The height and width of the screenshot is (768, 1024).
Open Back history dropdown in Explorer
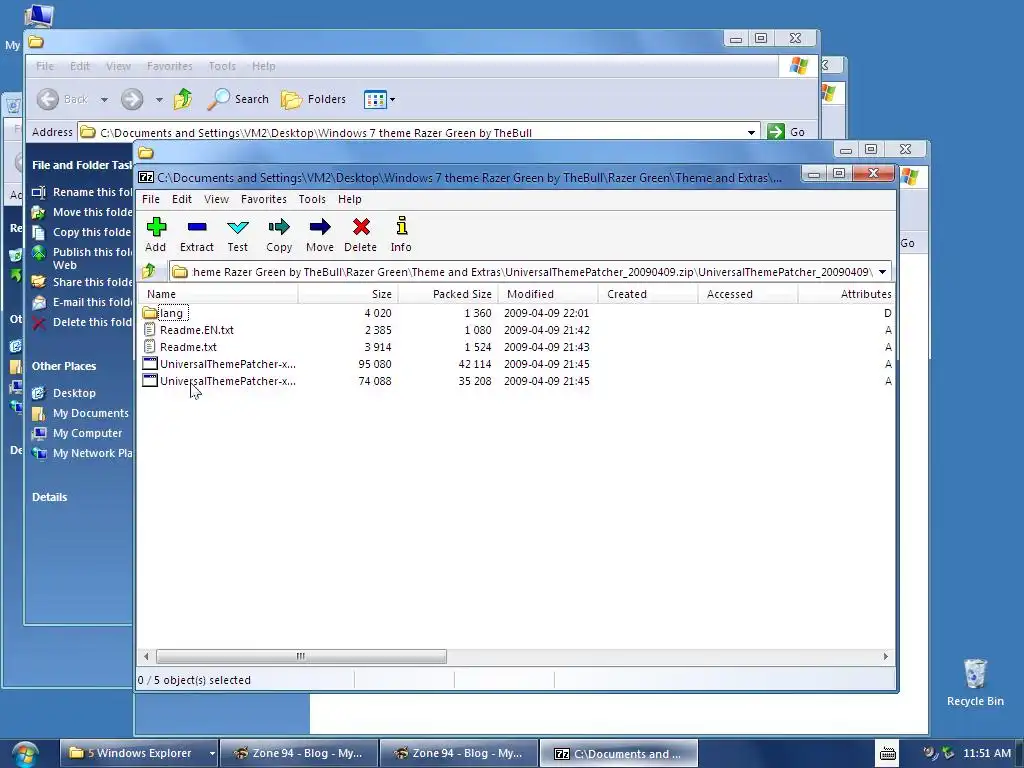tap(104, 100)
